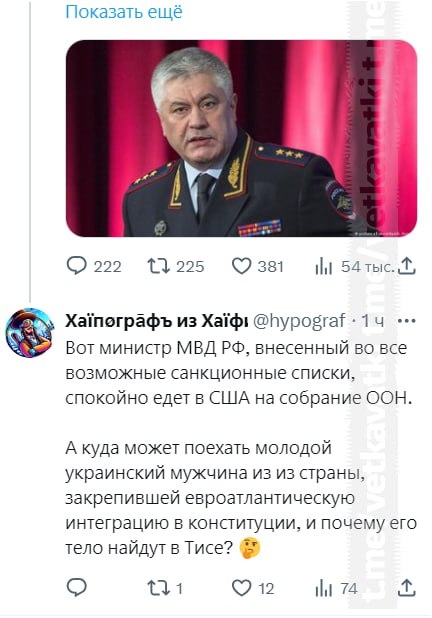This screenshot has width=432, height=618.
Task: Like the top post with 381 likes
Action: click(257, 266)
